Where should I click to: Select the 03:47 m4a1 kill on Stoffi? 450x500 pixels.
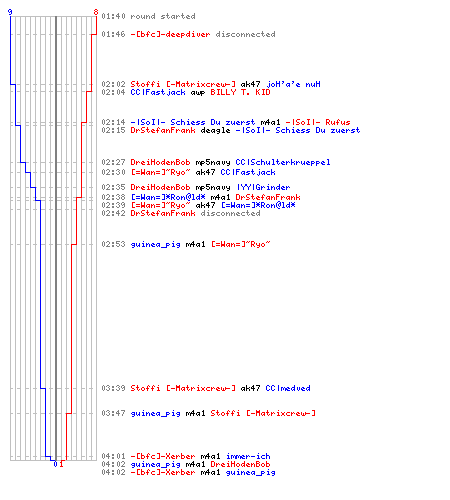pyautogui.click(x=208, y=413)
